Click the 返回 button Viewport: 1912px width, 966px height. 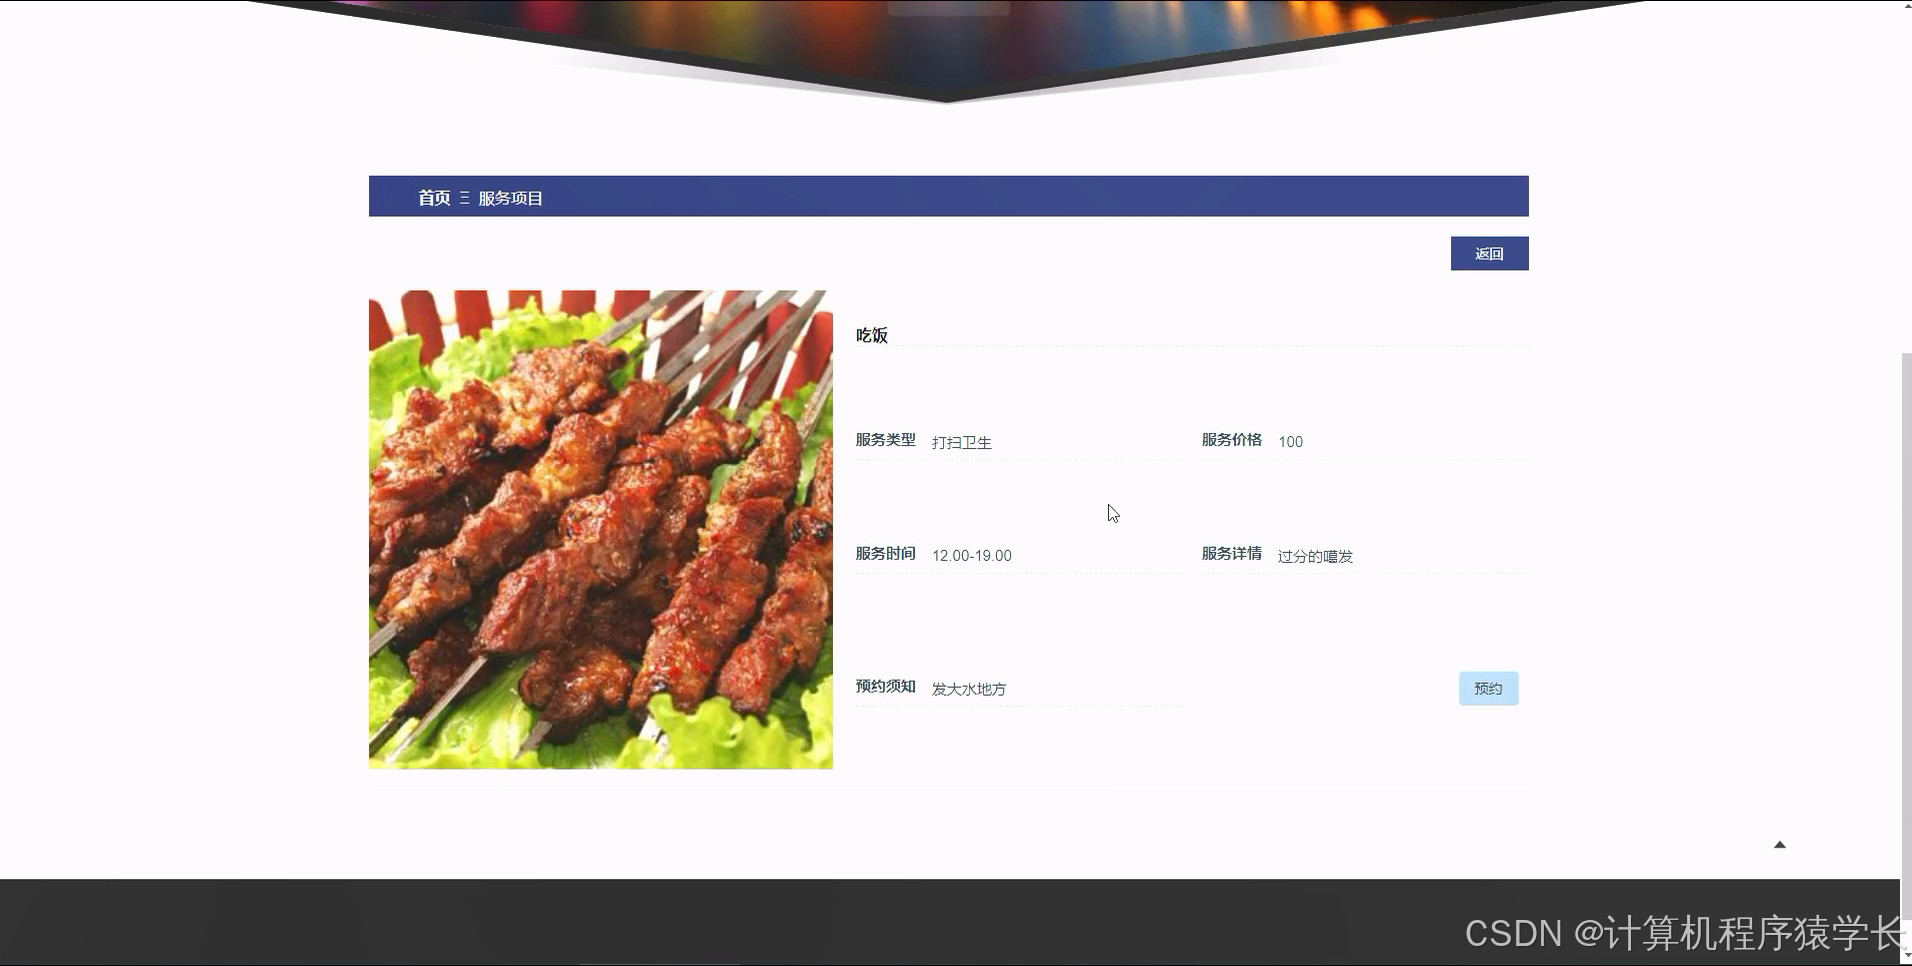(1489, 253)
